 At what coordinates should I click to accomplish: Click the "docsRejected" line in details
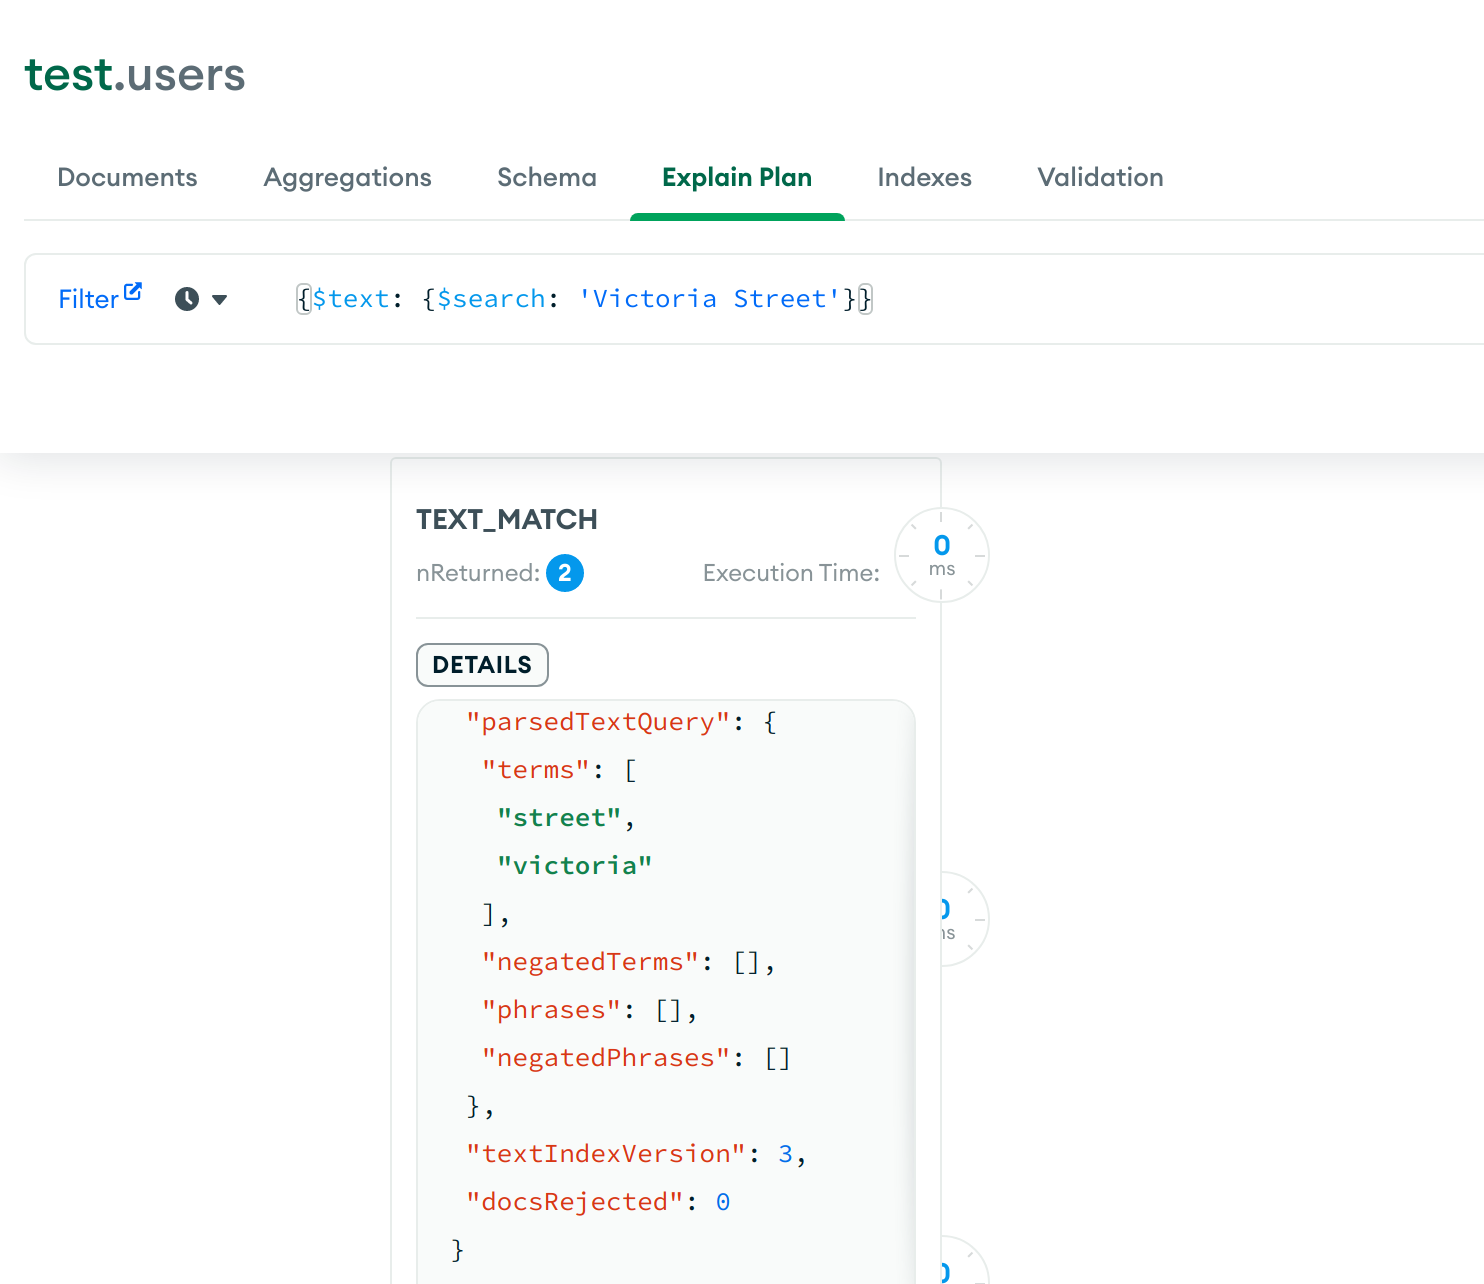597,1202
